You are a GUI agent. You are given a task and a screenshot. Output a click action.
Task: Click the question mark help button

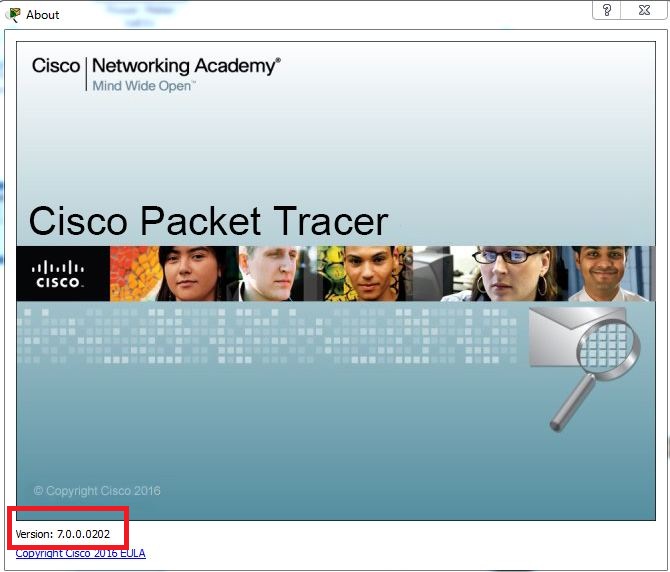(606, 10)
